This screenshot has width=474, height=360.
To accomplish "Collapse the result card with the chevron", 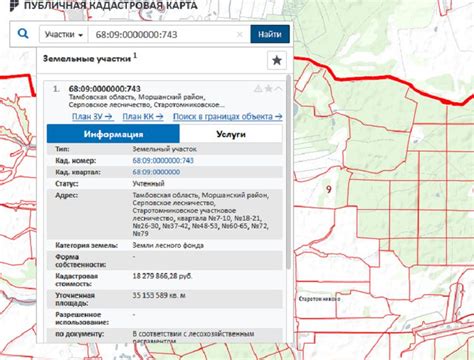I will coord(278,89).
